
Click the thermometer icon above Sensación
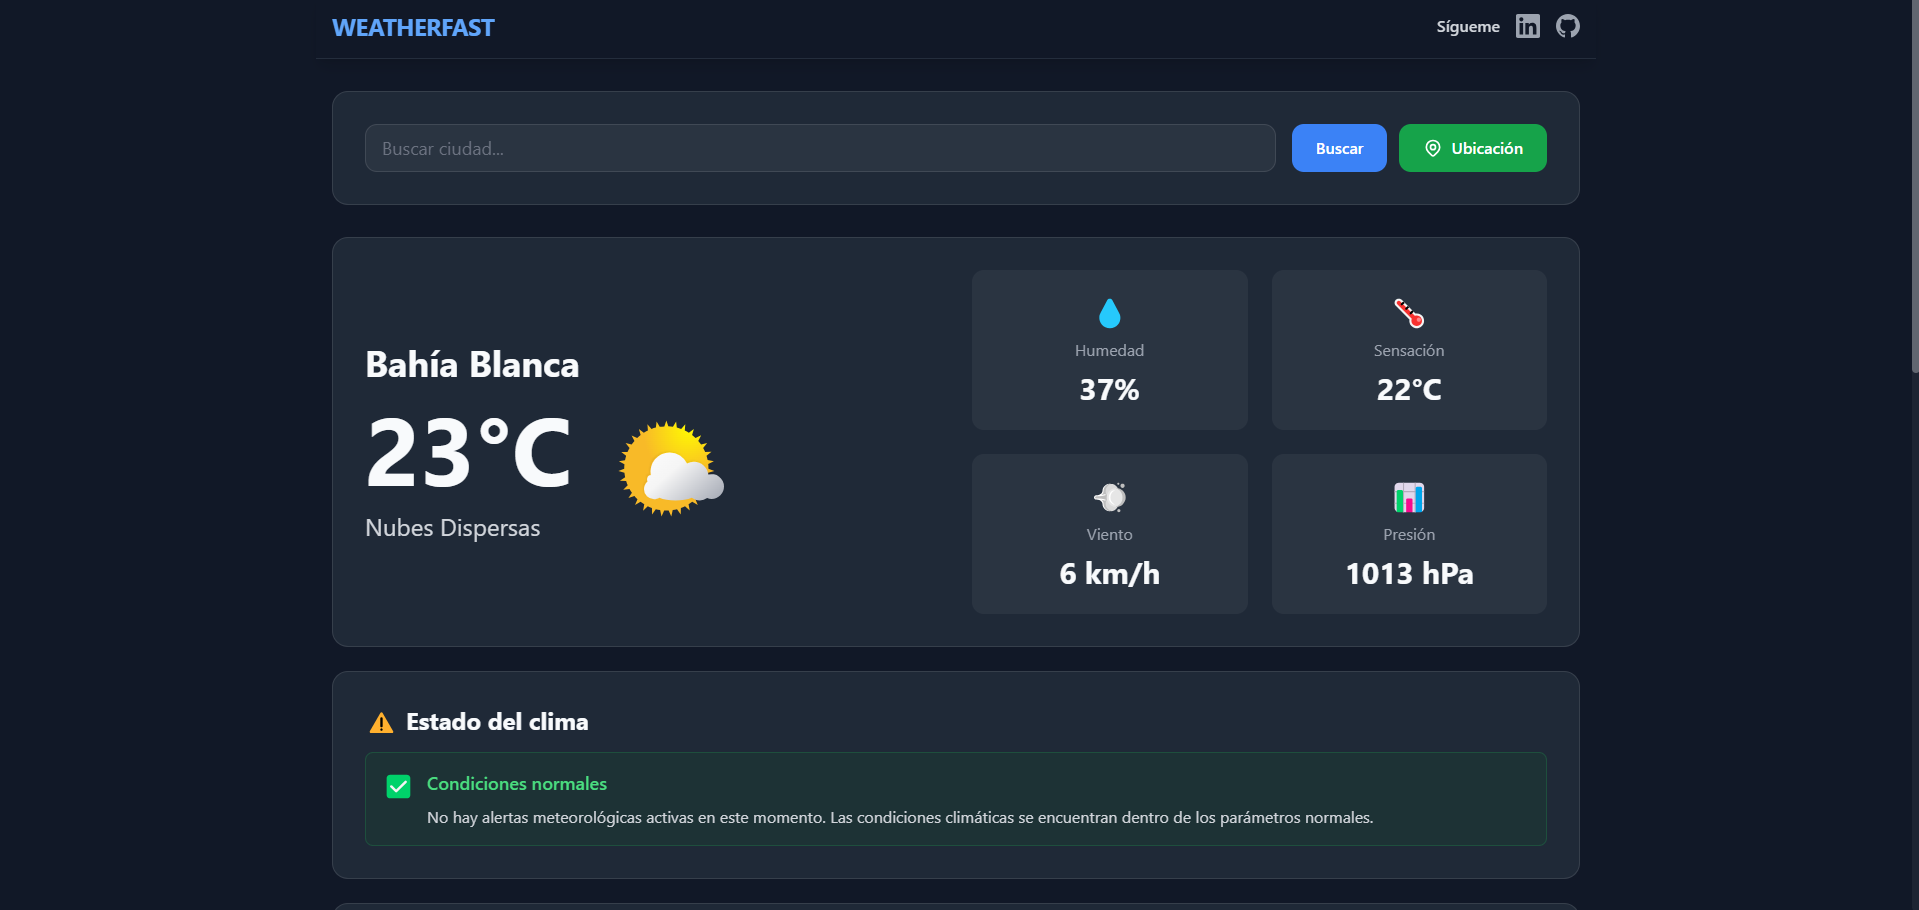(1409, 313)
